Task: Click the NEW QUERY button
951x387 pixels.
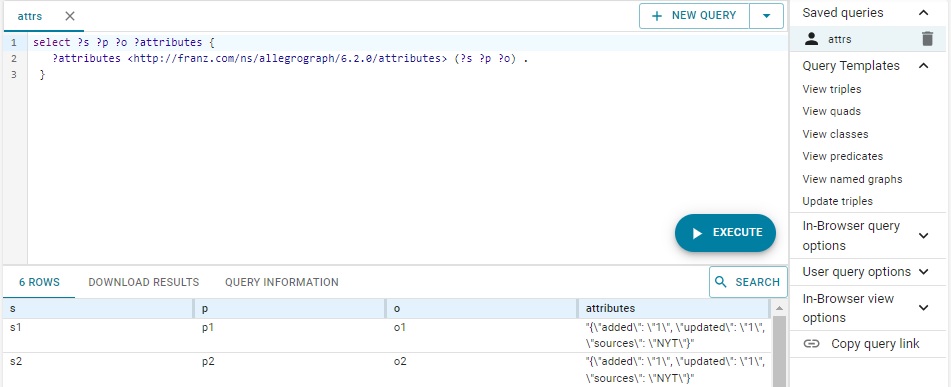Action: pyautogui.click(x=694, y=16)
